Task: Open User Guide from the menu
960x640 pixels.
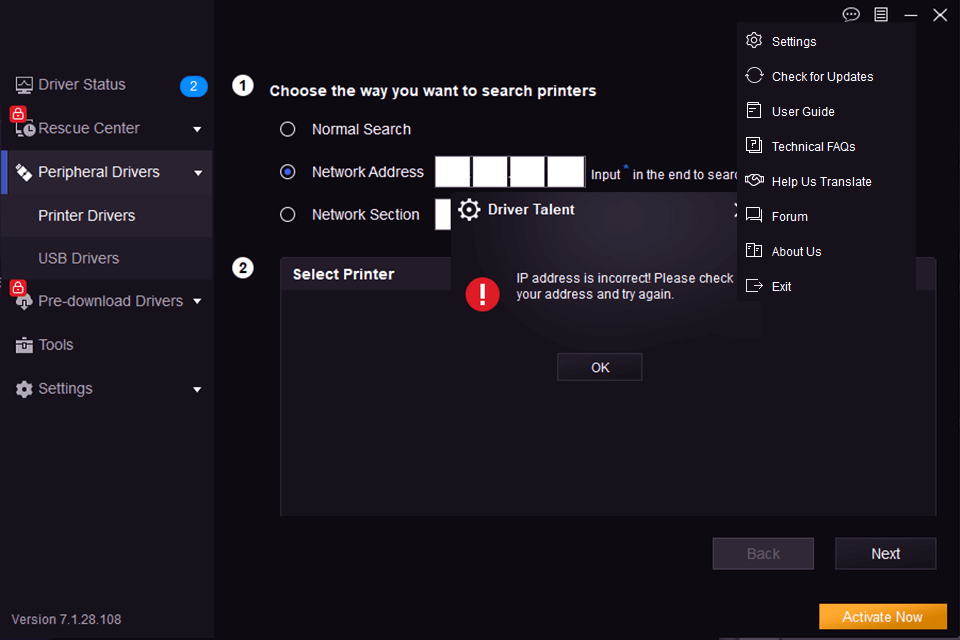Action: pos(803,111)
